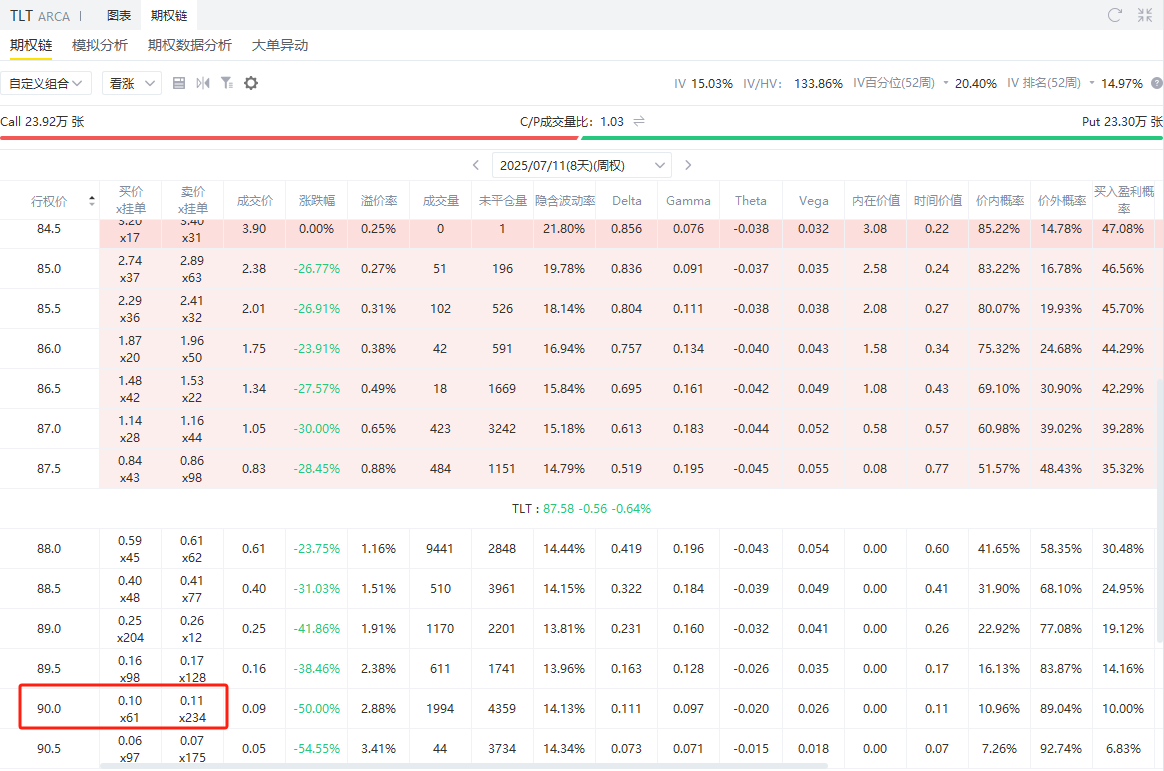Click the 内在价值 column header
Image resolution: width=1164 pixels, height=771 pixels.
point(875,200)
